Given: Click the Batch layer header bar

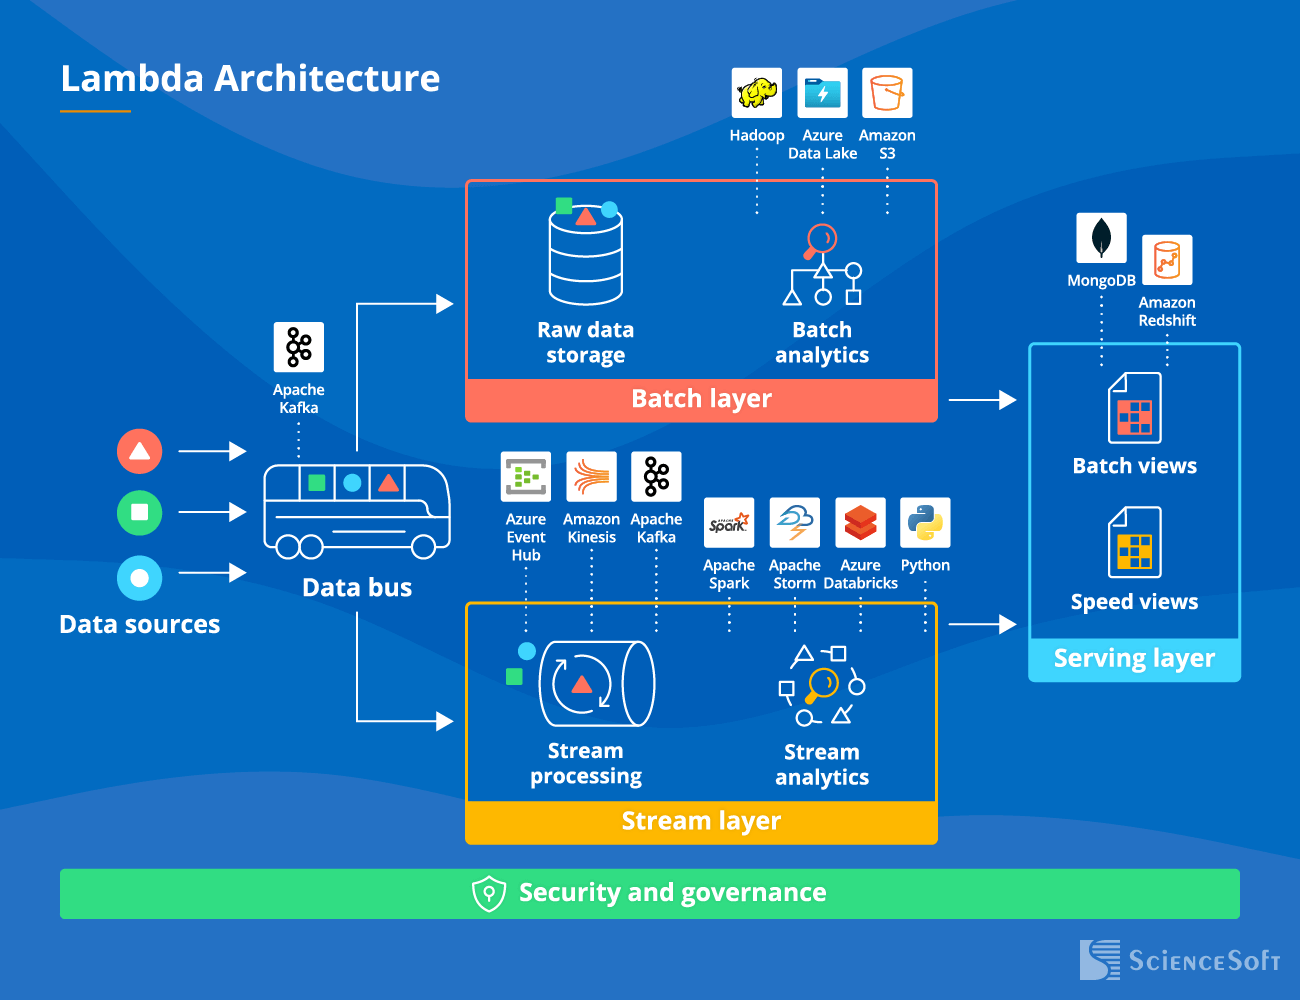Looking at the screenshot, I should 701,398.
